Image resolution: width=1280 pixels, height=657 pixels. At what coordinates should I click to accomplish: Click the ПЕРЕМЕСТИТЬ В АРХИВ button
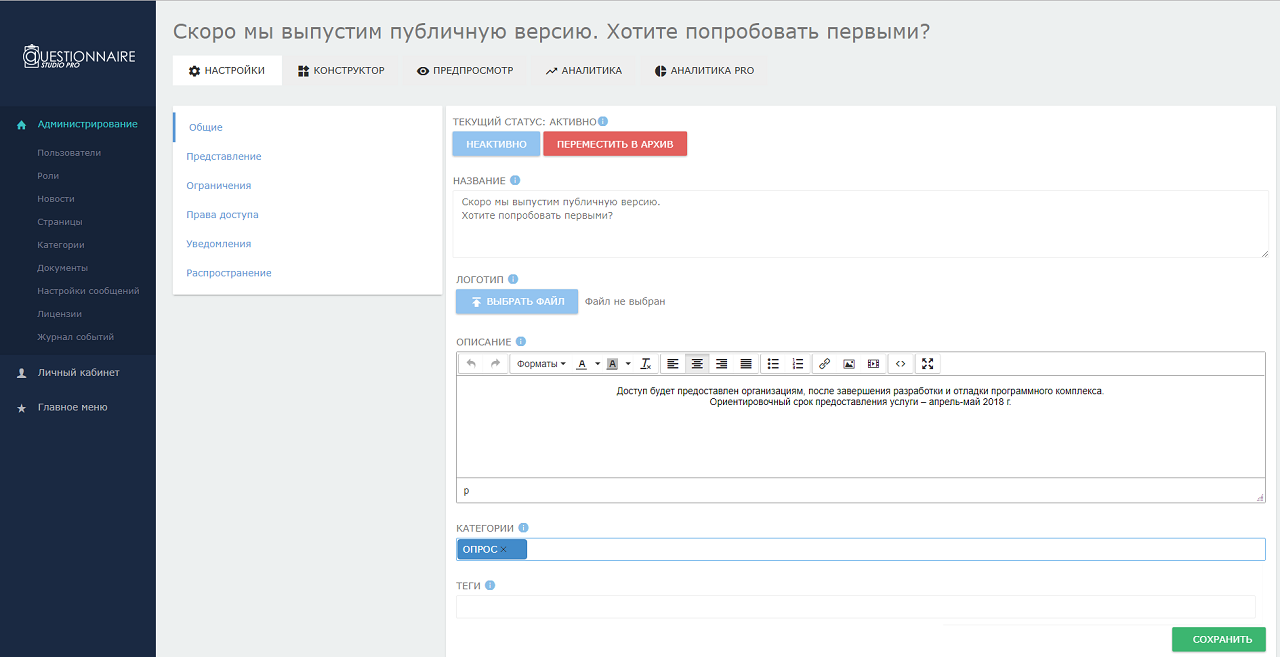(x=614, y=143)
